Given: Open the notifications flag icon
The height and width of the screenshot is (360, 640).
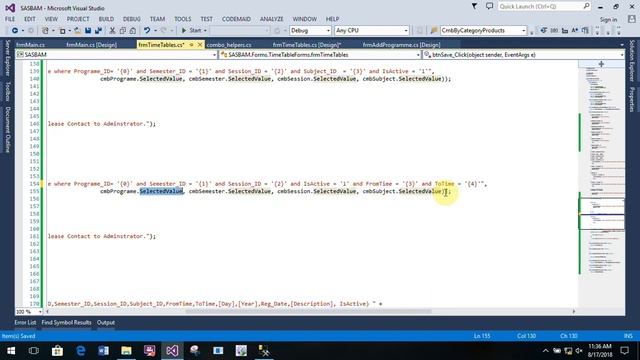Looking at the screenshot, I should [x=474, y=7].
